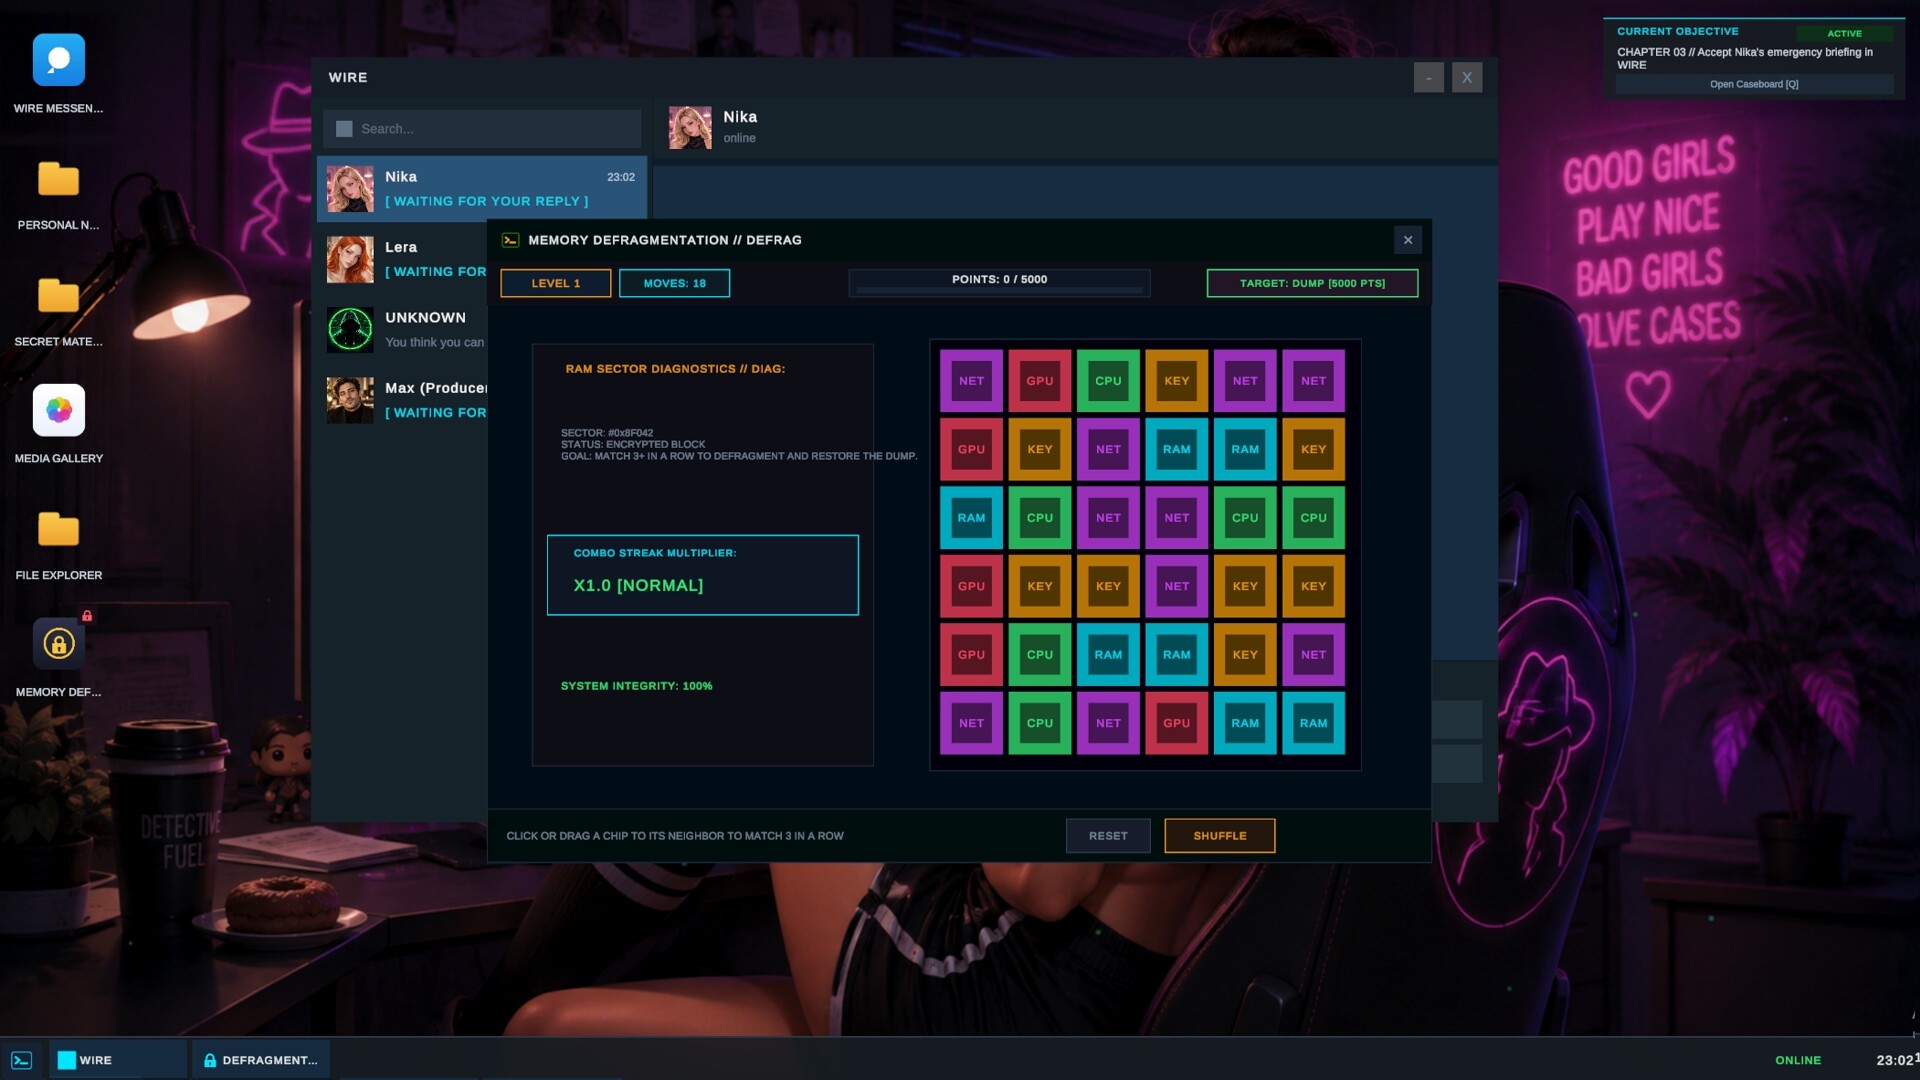
Task: Open the File Explorer folder icon
Action: 58,529
